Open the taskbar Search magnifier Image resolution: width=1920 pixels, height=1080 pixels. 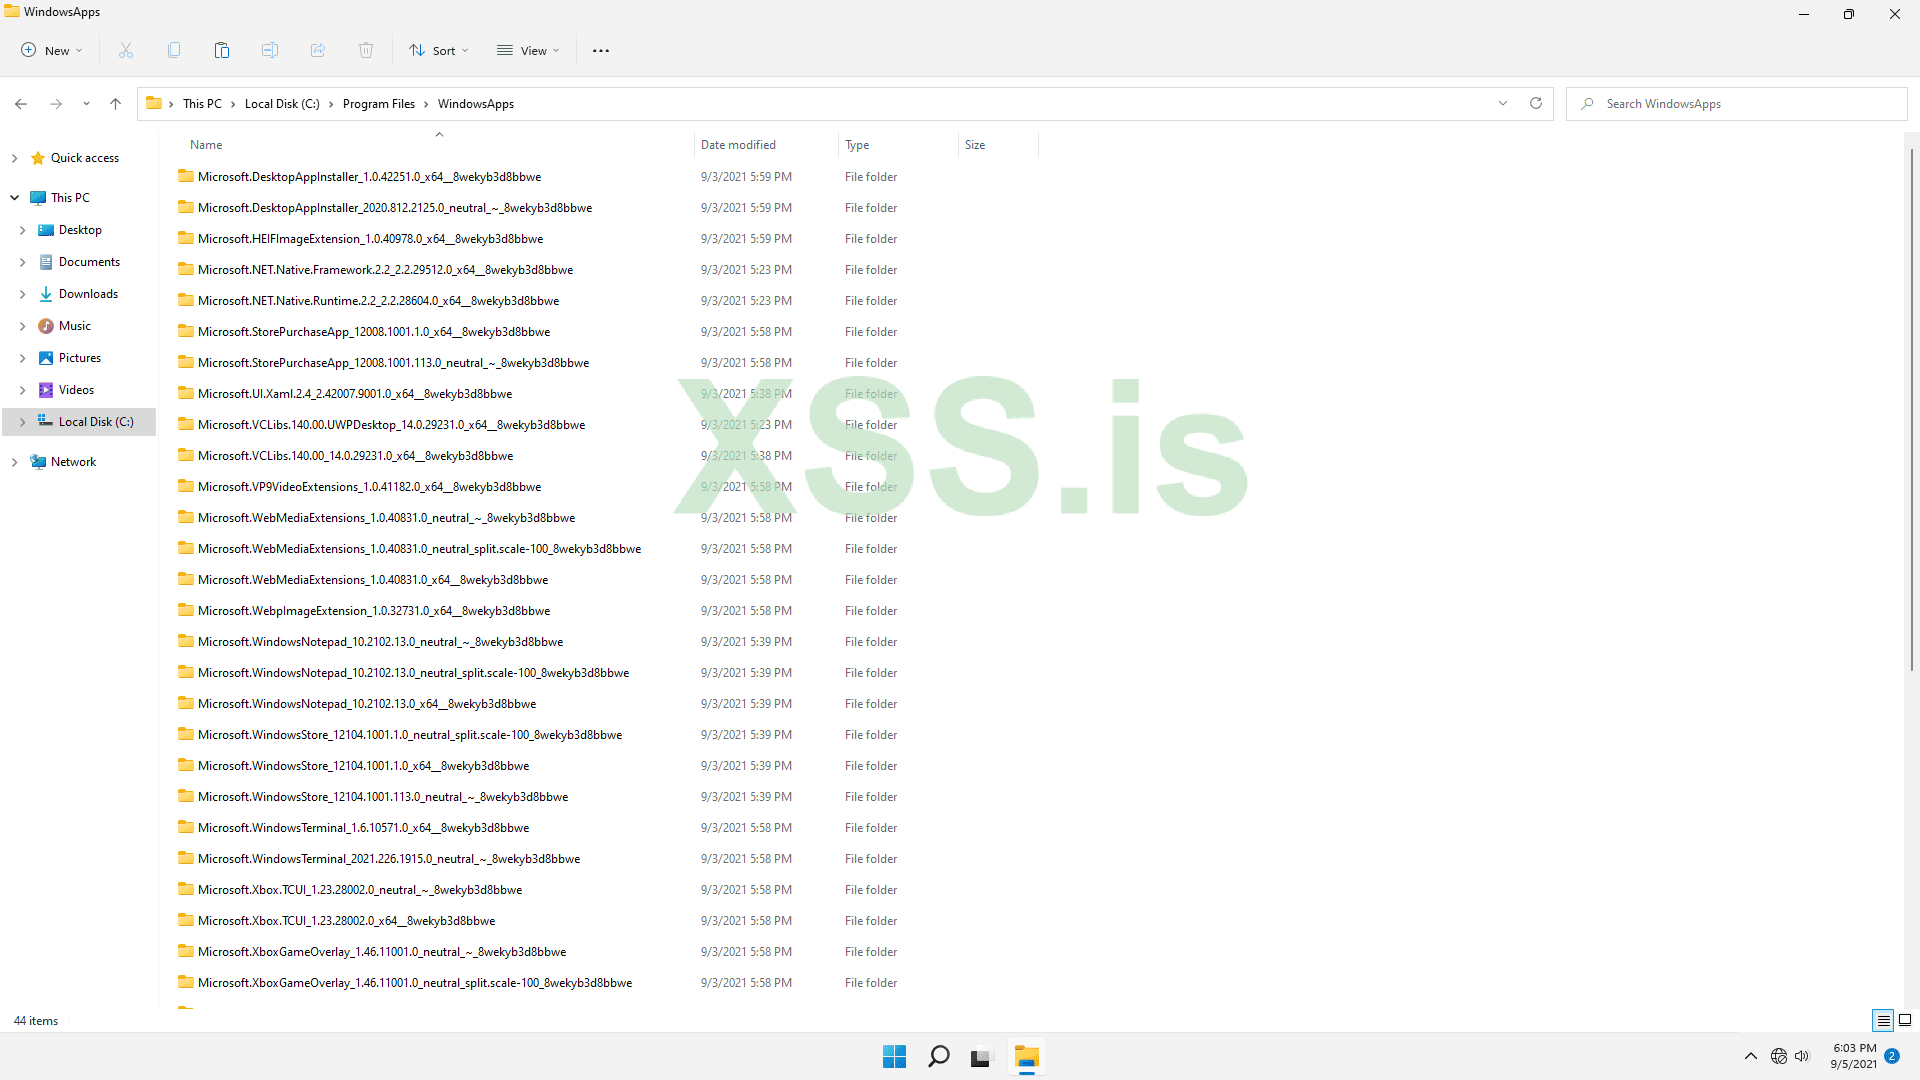coord(938,1057)
